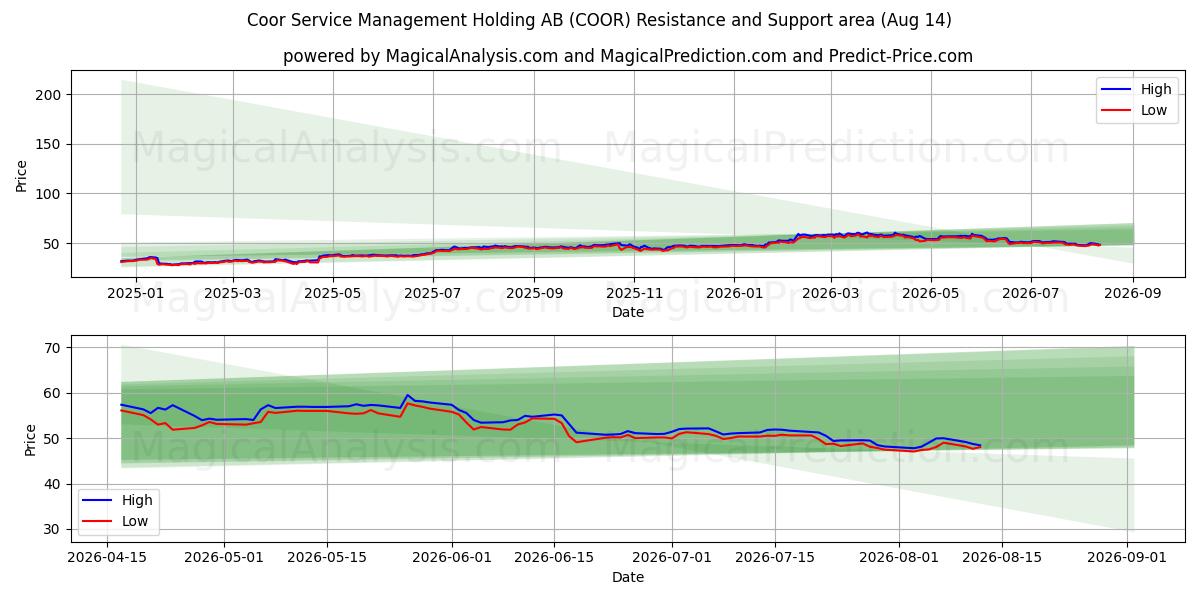Click the '2026-01' tick label on the top chart
The width and height of the screenshot is (1200, 600).
(x=735, y=293)
